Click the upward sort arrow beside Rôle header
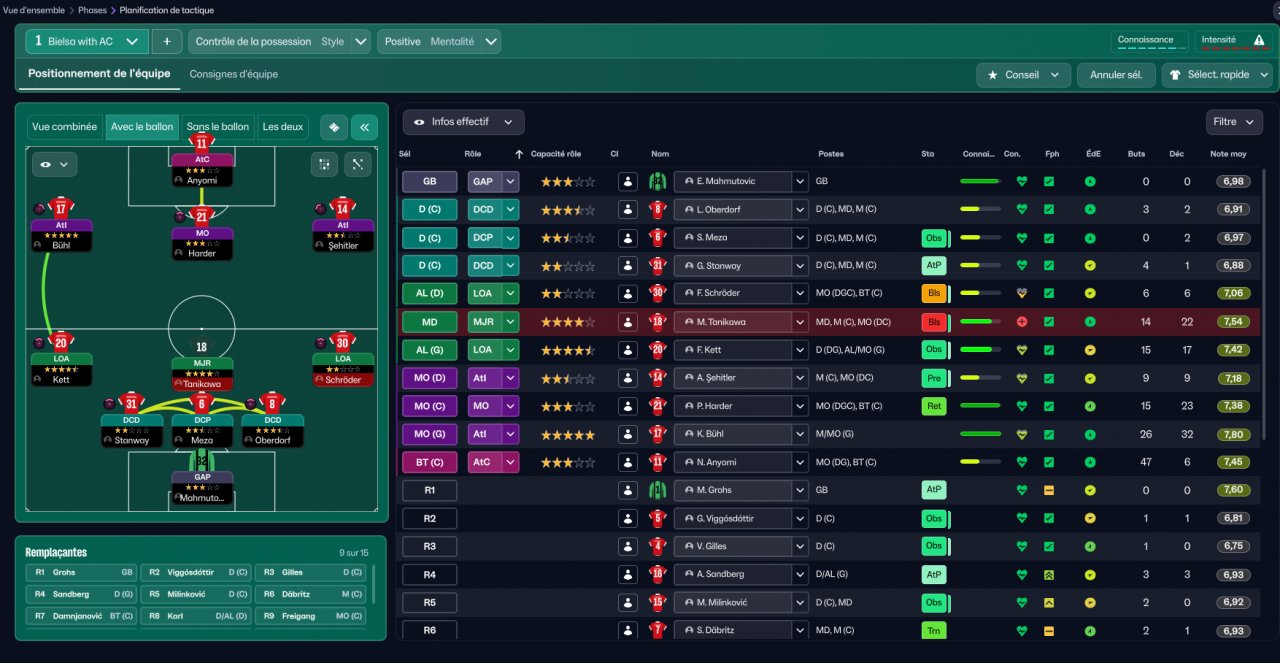Image resolution: width=1280 pixels, height=663 pixels. (x=519, y=154)
